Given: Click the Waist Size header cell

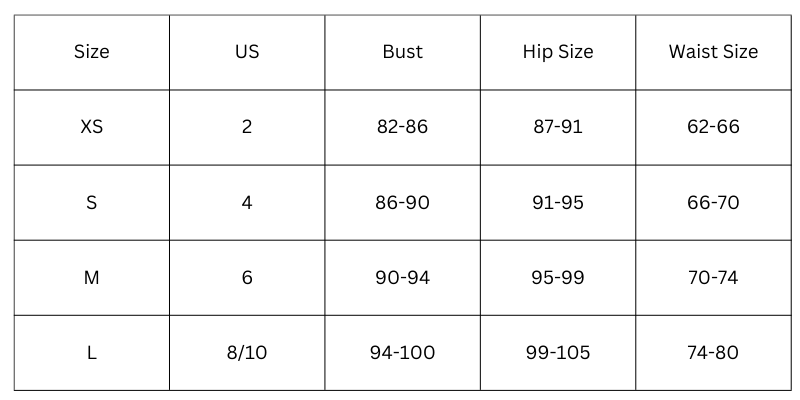Looking at the screenshot, I should 713,52.
